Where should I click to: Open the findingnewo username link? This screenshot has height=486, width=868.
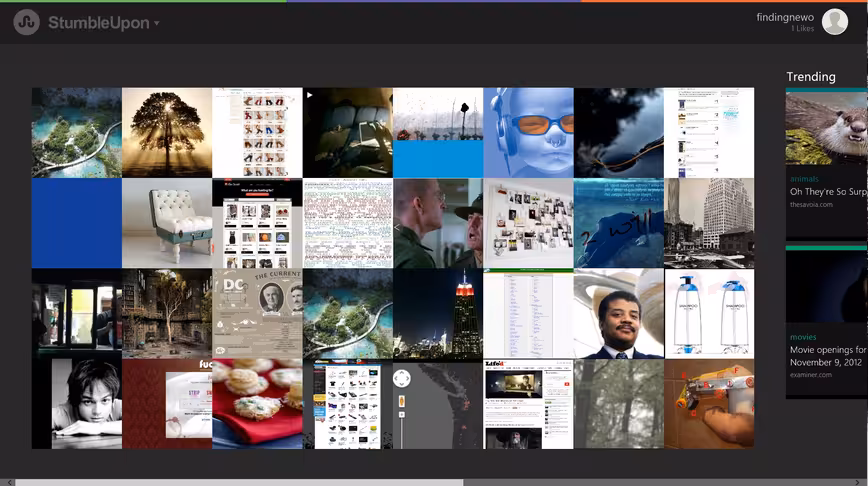[x=785, y=17]
